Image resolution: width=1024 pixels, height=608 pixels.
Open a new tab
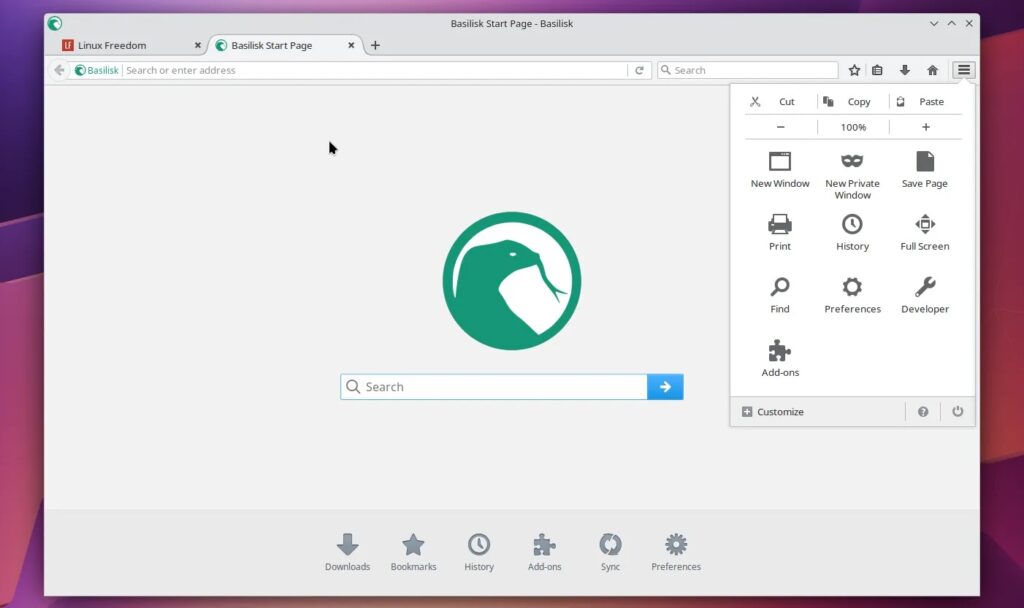375,45
